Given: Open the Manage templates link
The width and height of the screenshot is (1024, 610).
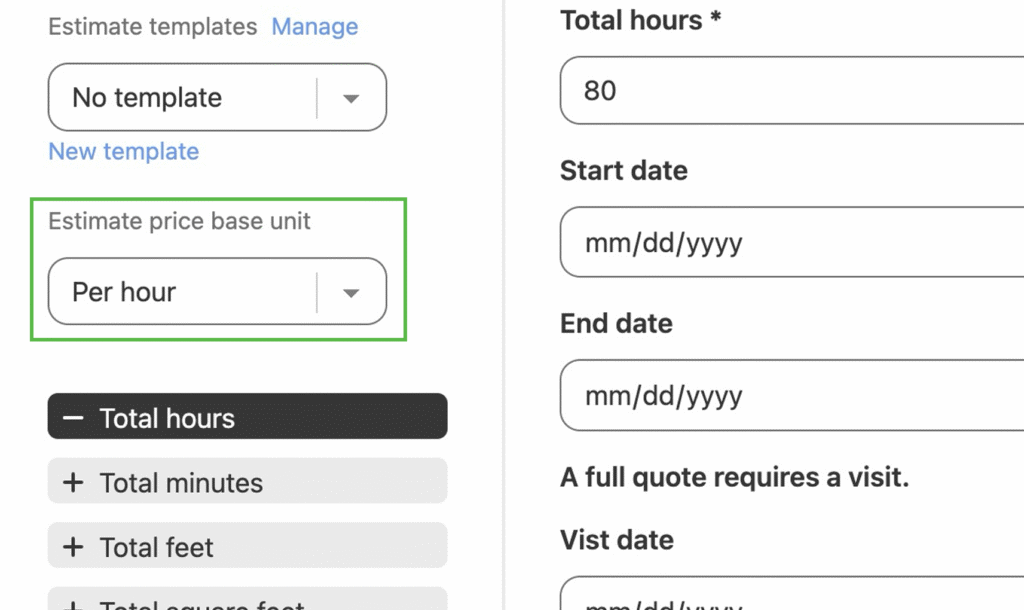Looking at the screenshot, I should tap(315, 27).
